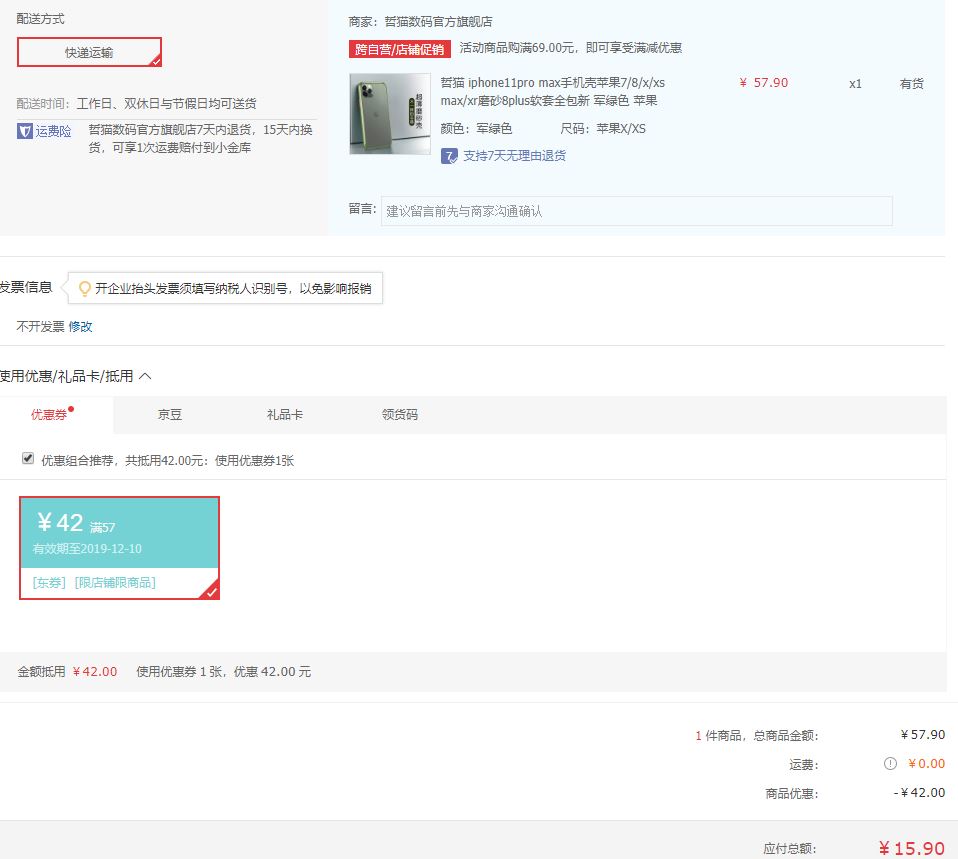Select the ¥42 满57 coupon card

point(119,547)
